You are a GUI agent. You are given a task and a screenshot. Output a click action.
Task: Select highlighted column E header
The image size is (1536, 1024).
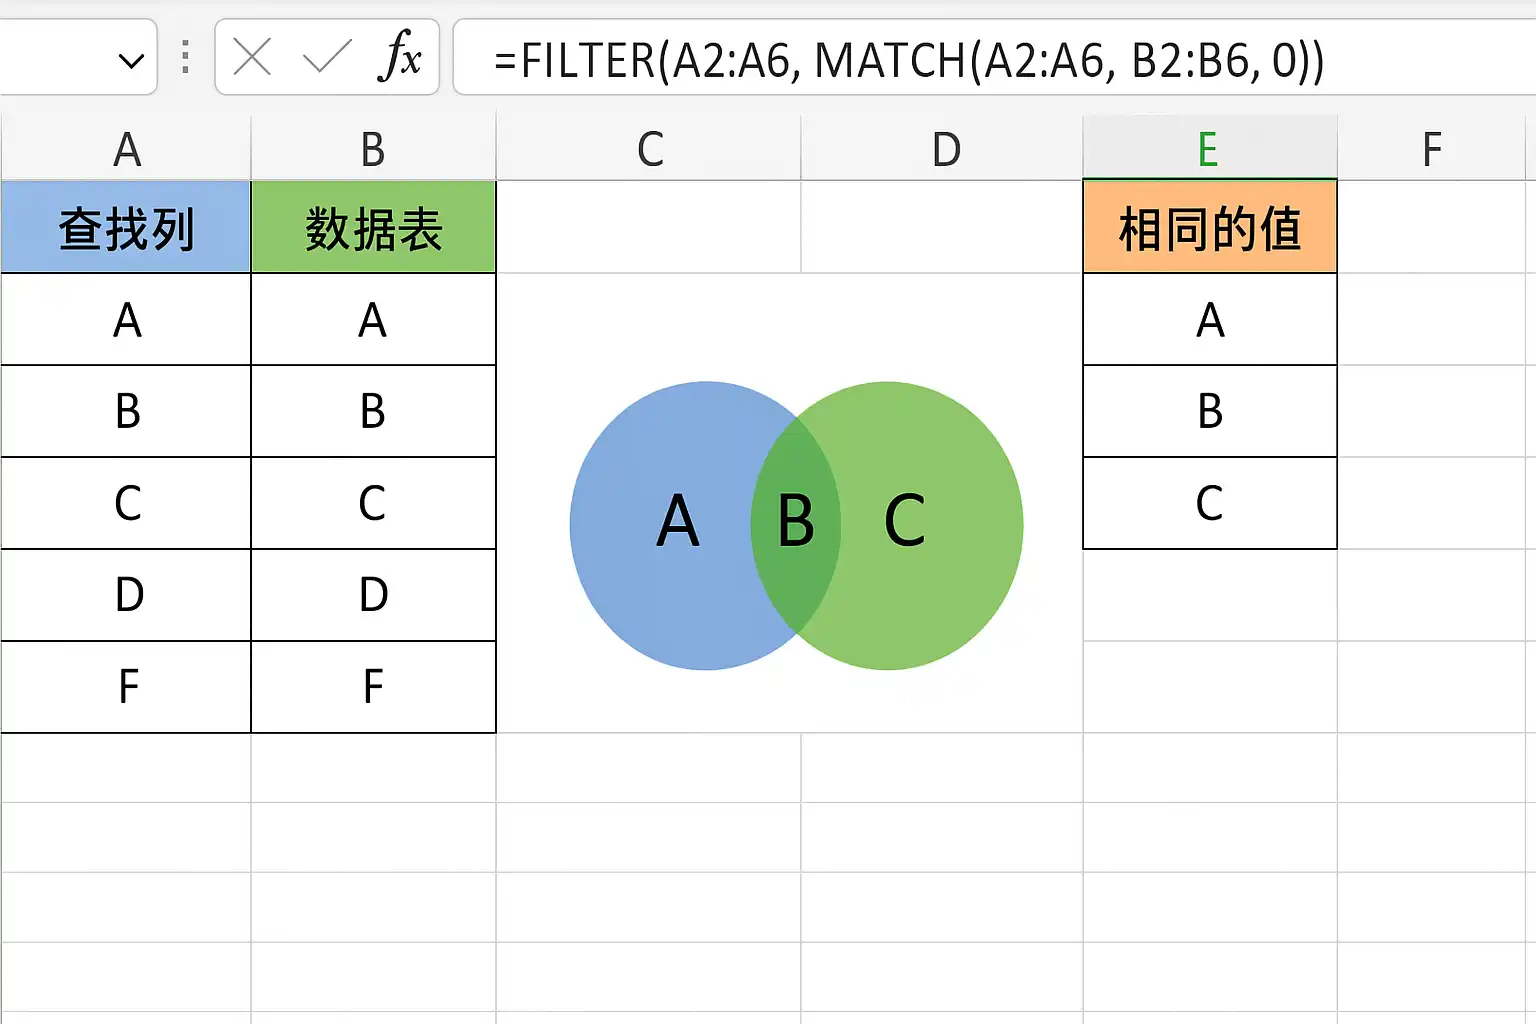tap(1210, 149)
